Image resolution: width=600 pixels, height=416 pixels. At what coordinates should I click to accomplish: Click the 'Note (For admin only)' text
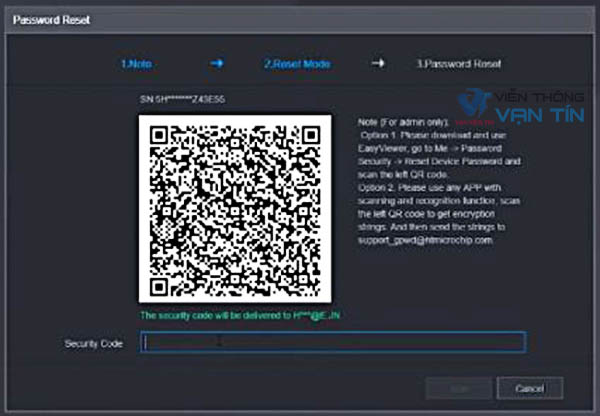(x=403, y=122)
